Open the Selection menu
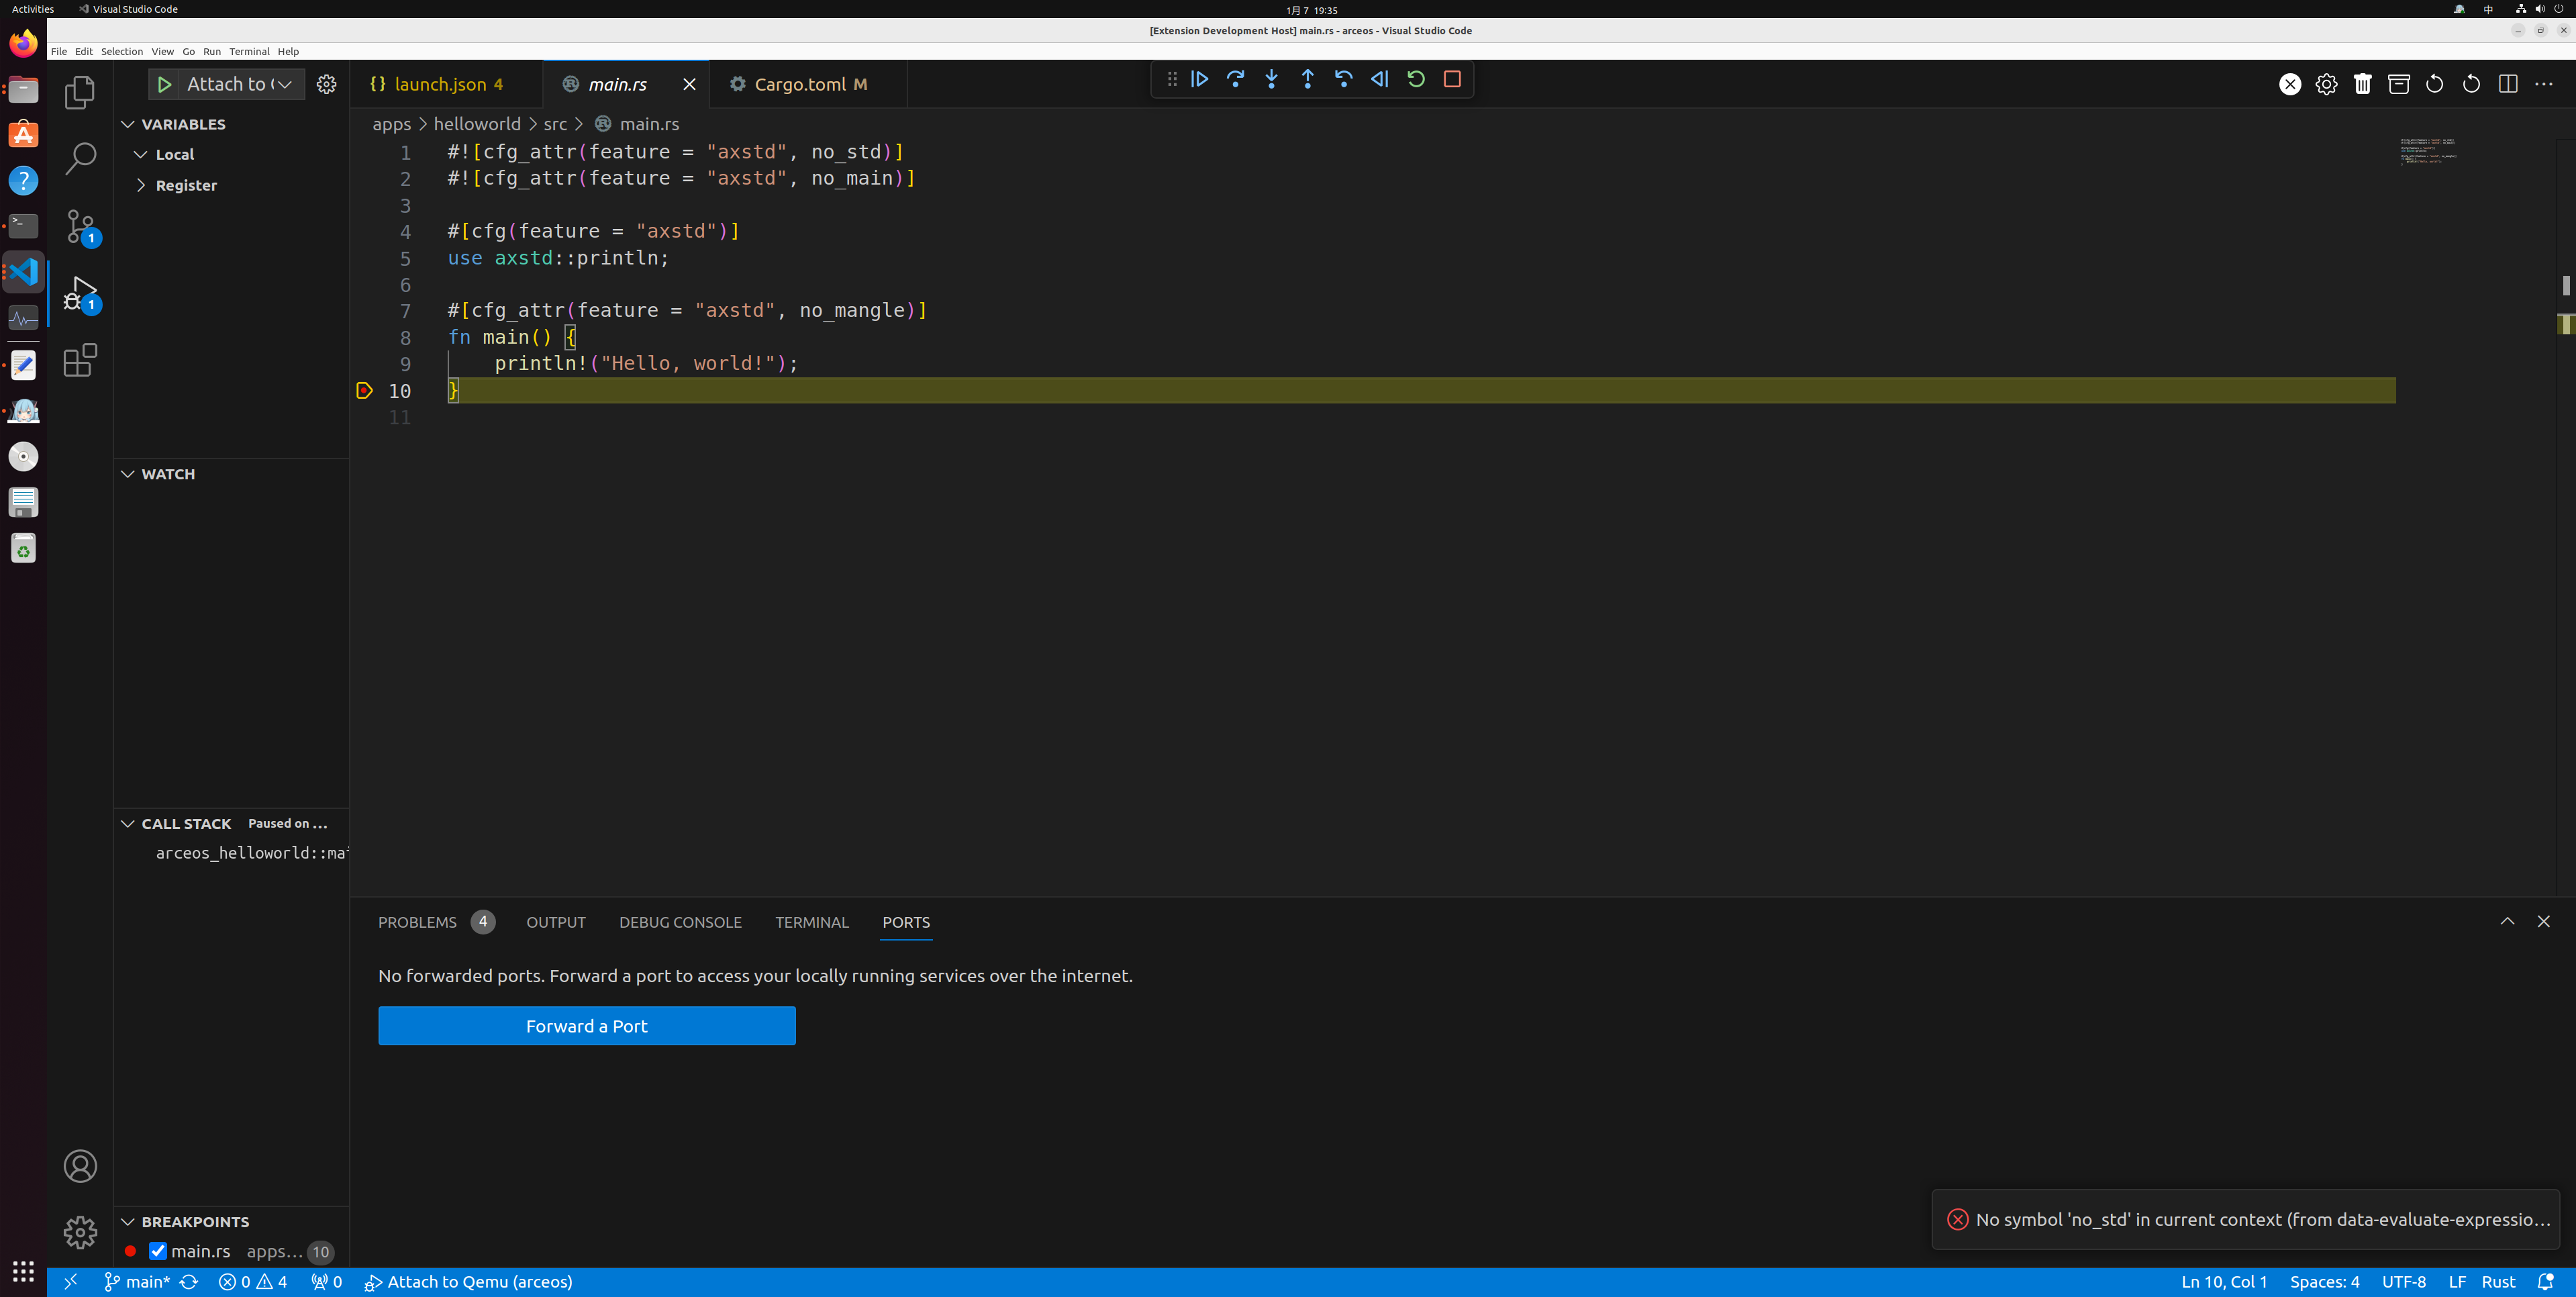 [122, 51]
